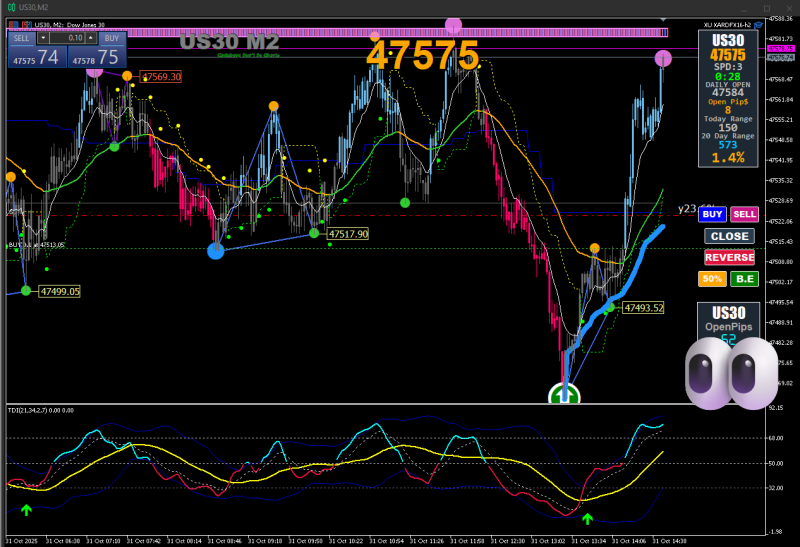Click the chart shift triangle marker
The height and width of the screenshot is (547, 800).
tap(663, 20)
